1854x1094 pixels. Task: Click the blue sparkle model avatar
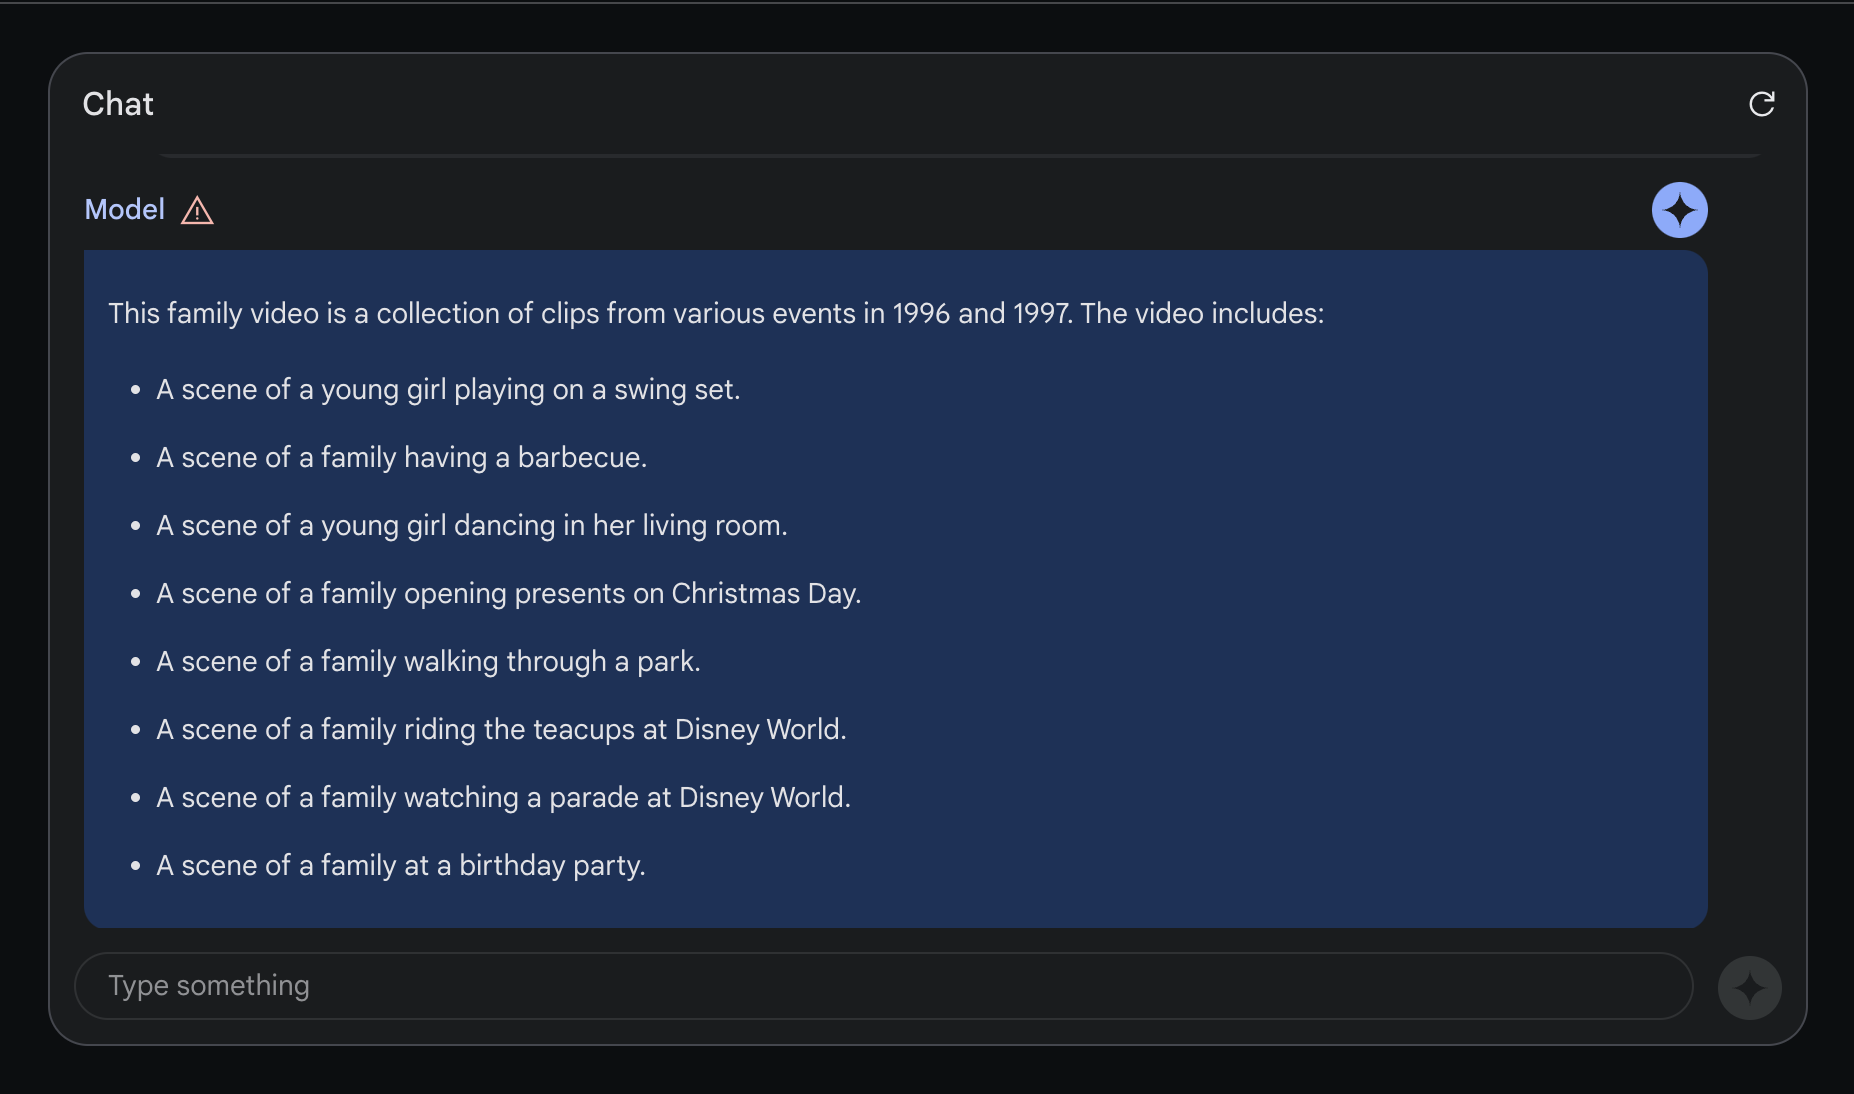[1679, 210]
